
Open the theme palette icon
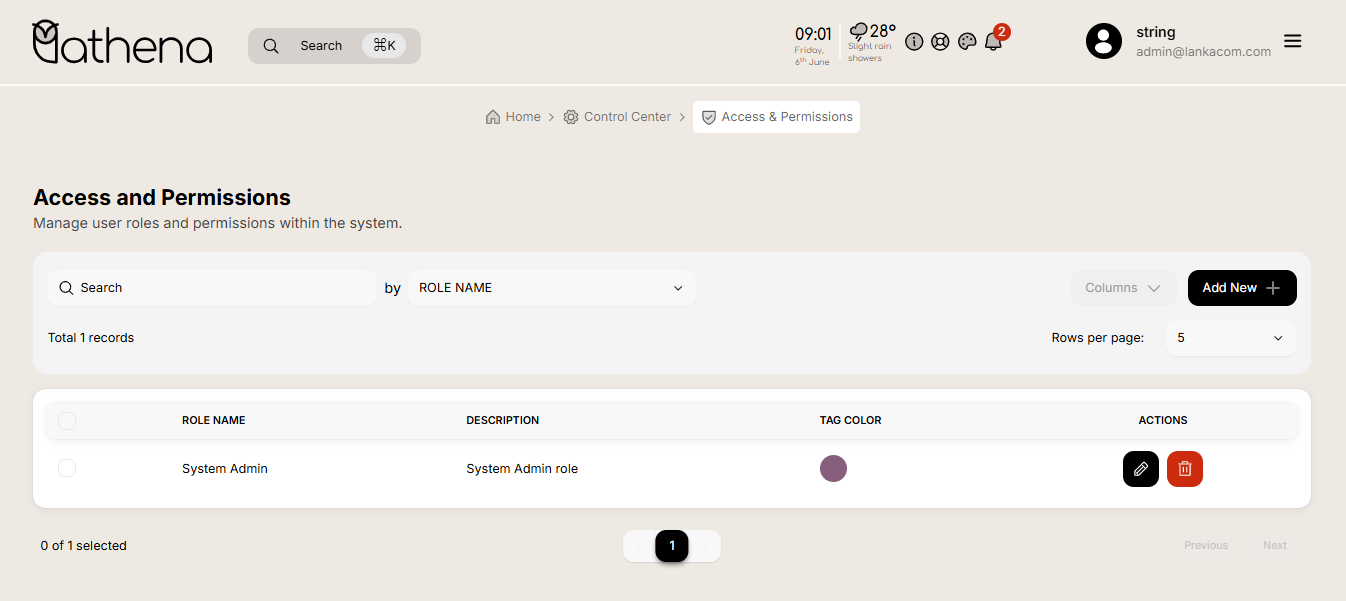click(x=967, y=42)
